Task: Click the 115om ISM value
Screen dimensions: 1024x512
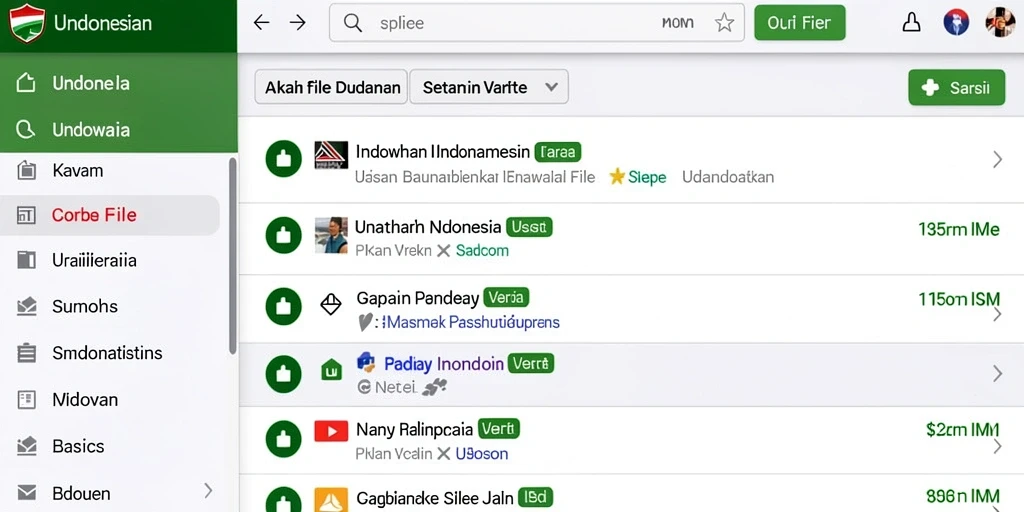Action: pos(959,299)
